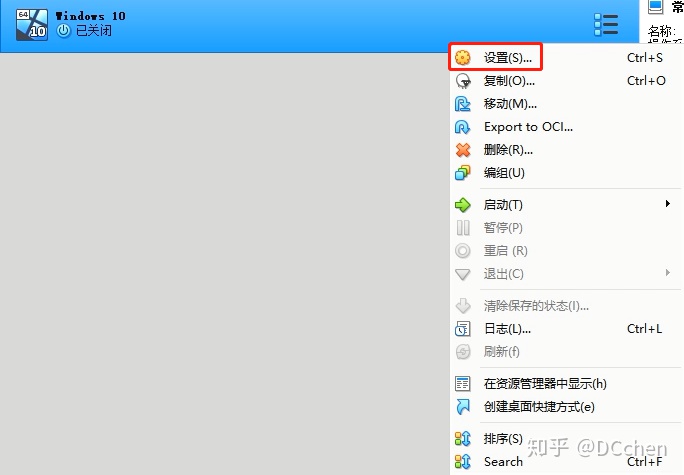Click the 已关闭 status text
The image size is (684, 475).
point(93,31)
